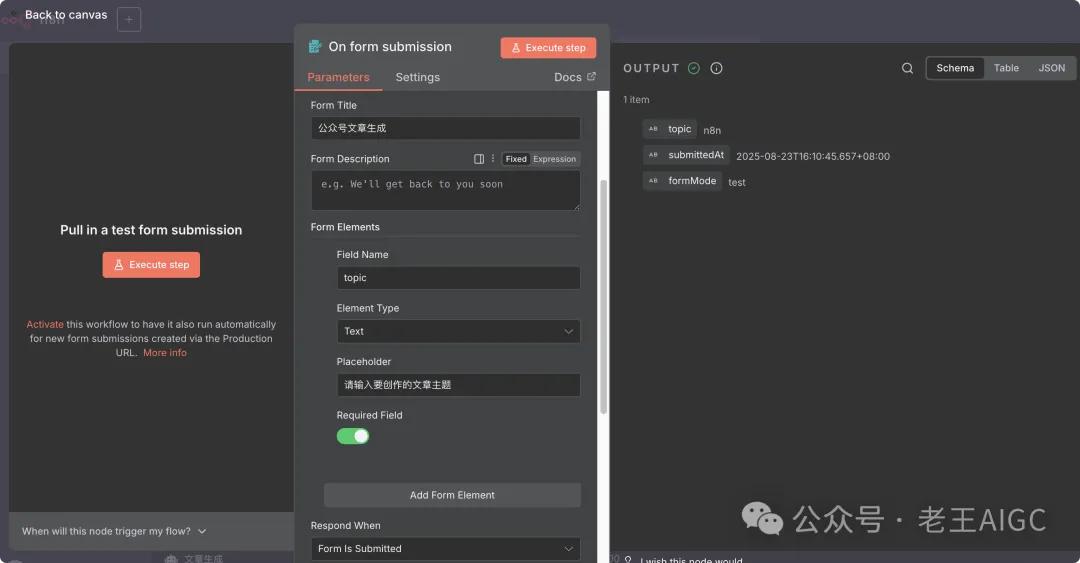Click the 'n8n' topic value
1080x563 pixels.
[x=712, y=130]
